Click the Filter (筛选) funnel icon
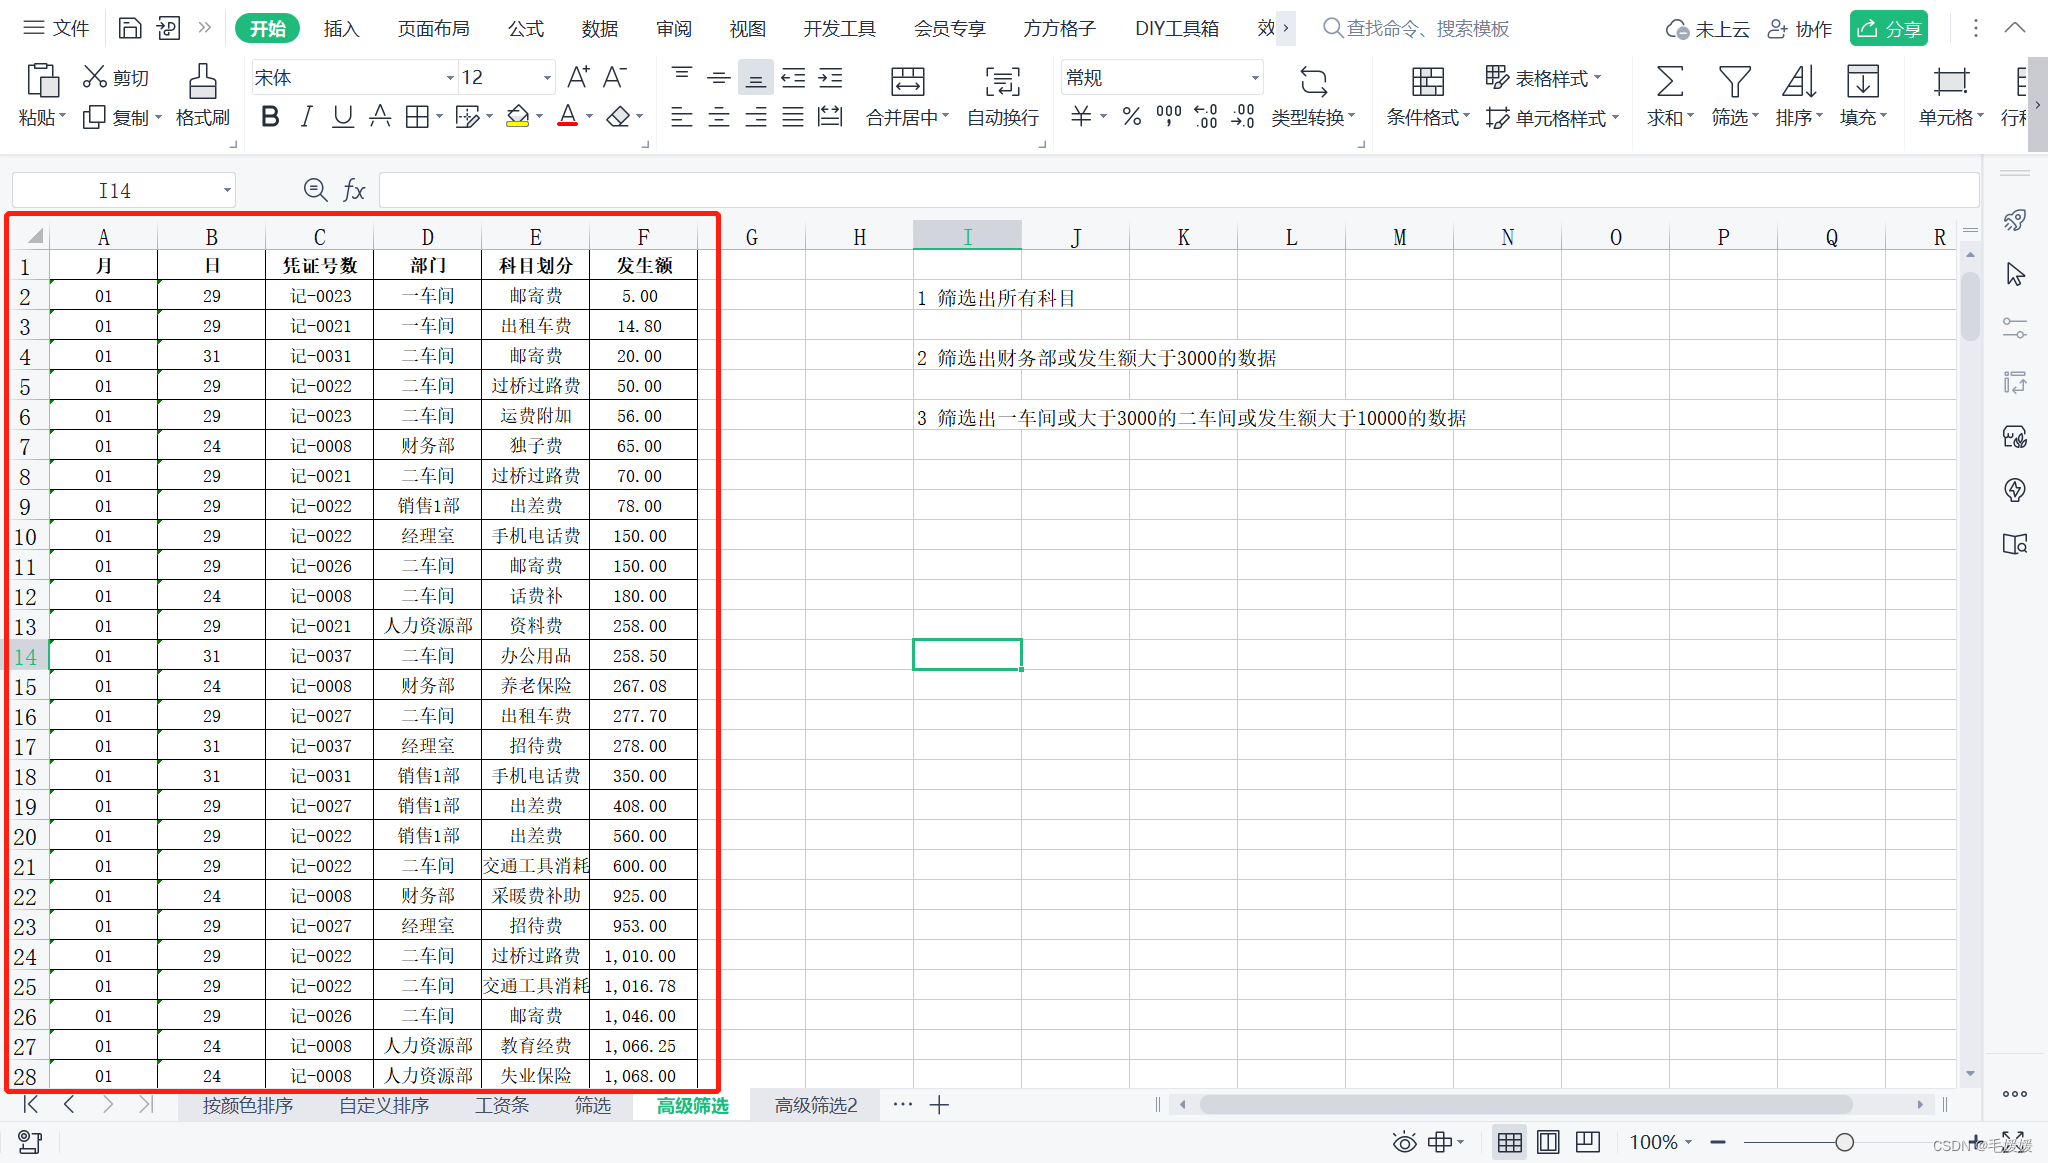This screenshot has width=2048, height=1163. 1733,82
